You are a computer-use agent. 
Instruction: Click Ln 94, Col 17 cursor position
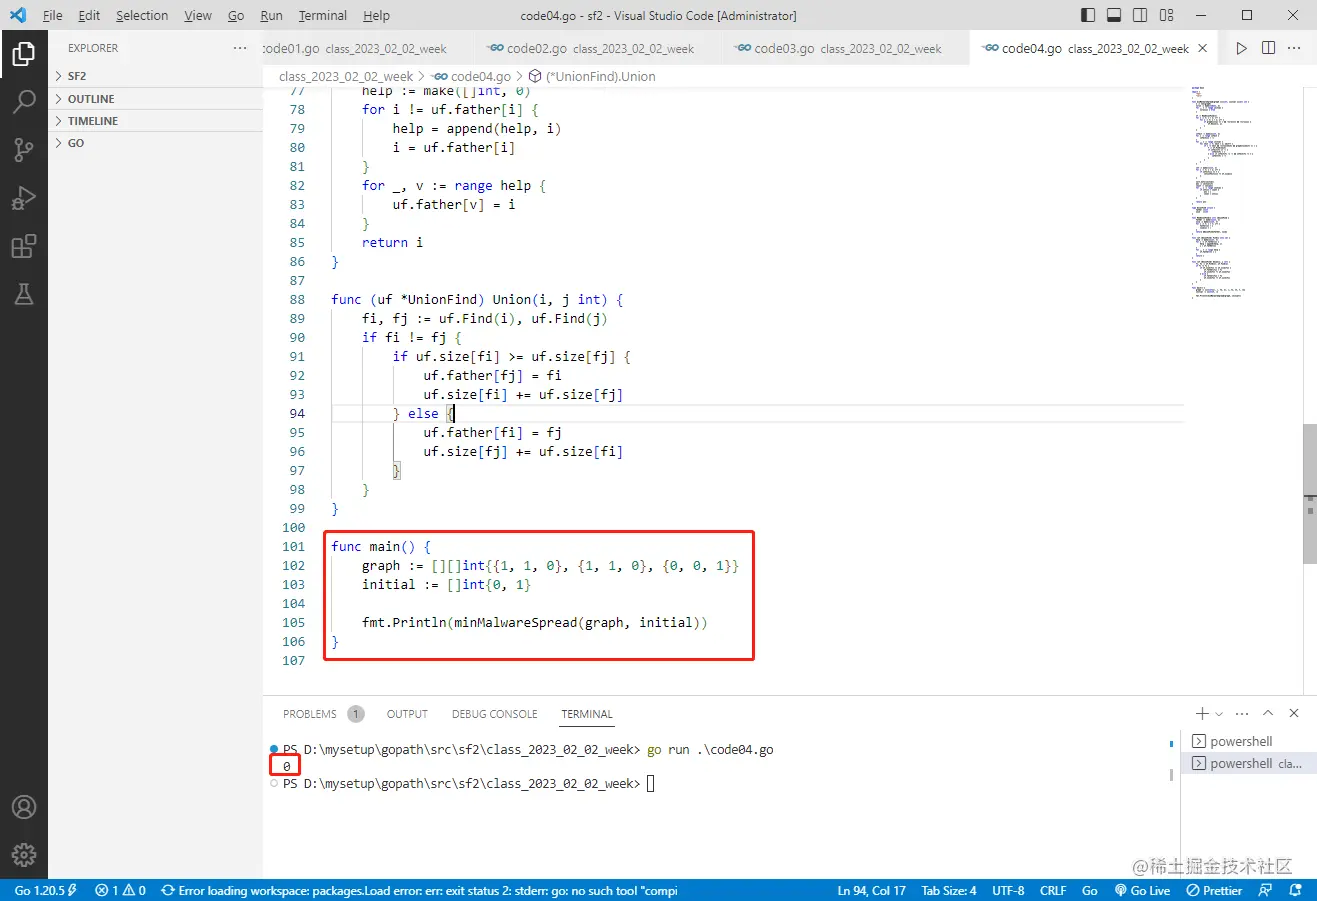871,890
